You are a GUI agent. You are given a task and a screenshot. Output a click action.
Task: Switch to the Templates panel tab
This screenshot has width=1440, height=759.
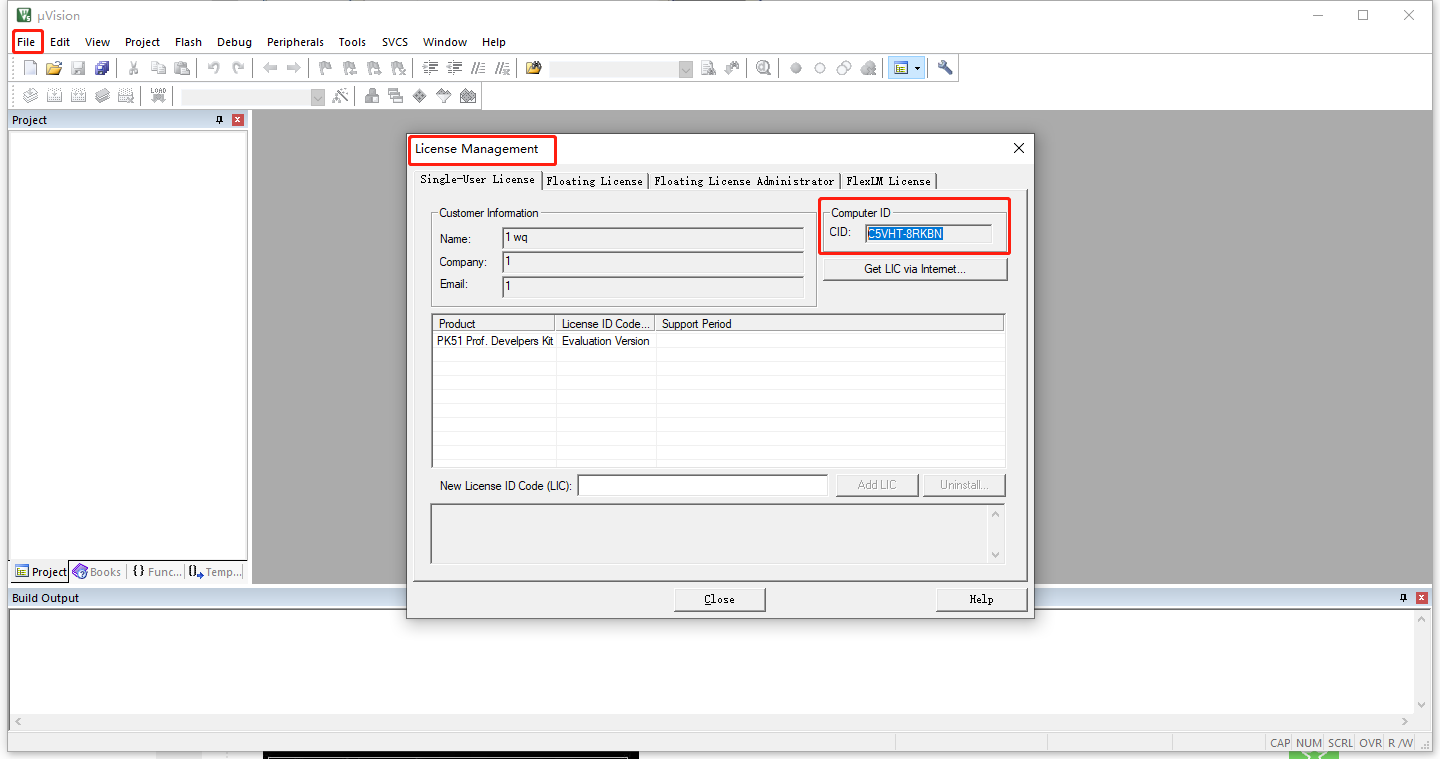(x=215, y=572)
